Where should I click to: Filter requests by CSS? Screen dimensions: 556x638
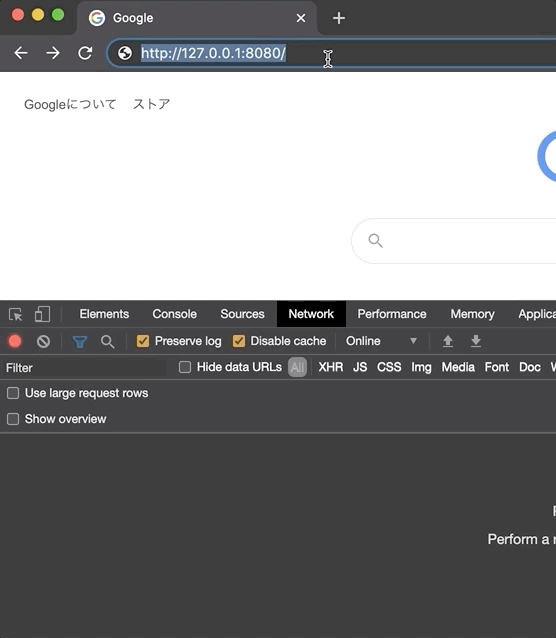tap(389, 367)
